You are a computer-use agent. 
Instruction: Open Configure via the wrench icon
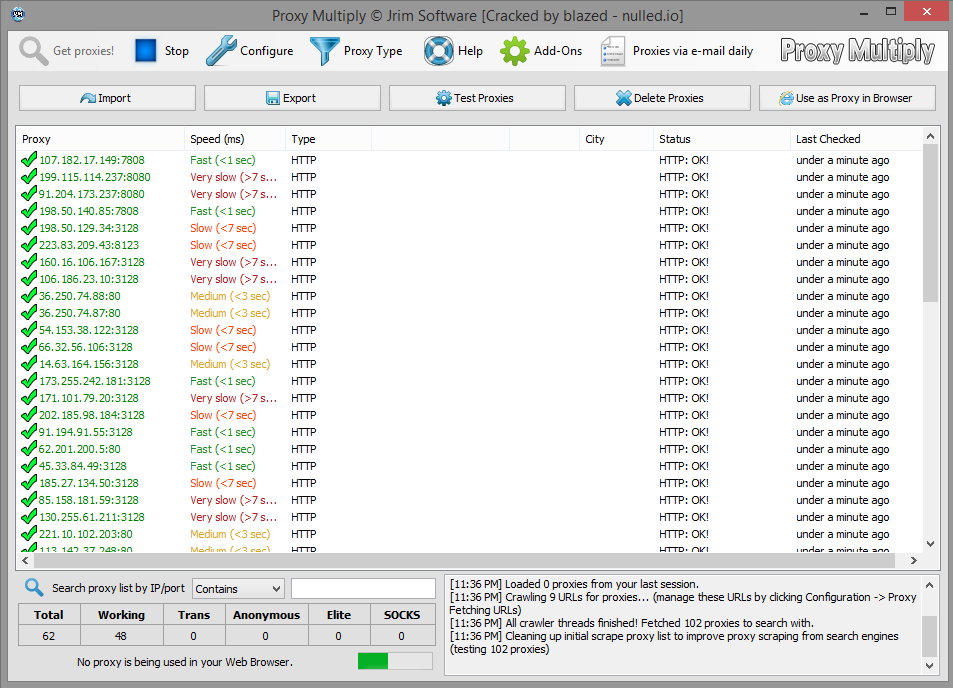[221, 50]
